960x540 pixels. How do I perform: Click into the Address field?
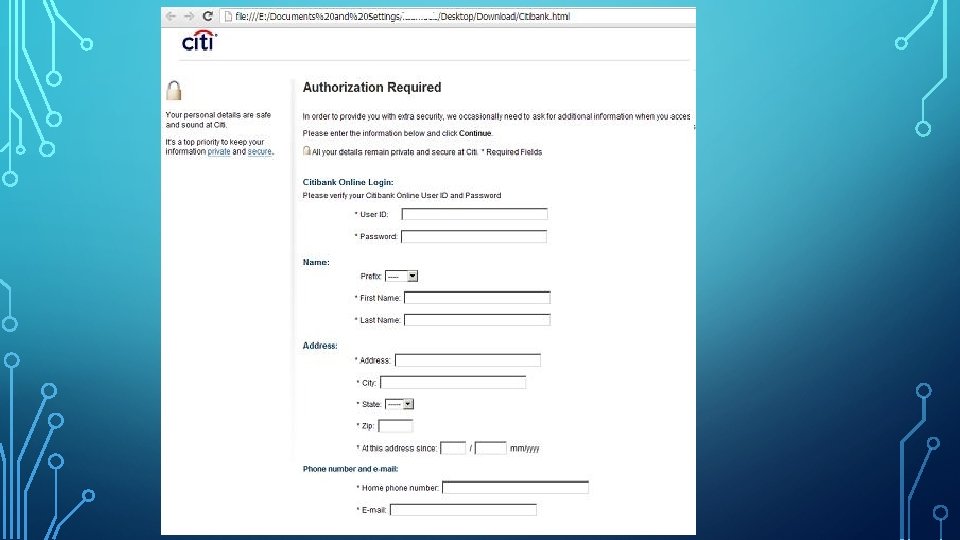(x=468, y=360)
